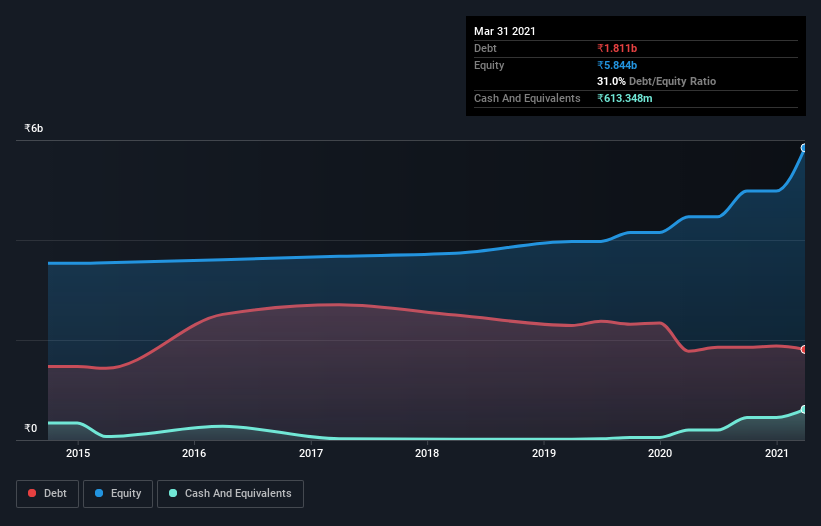This screenshot has height=526, width=821.
Task: Click the ₹613.348m cash value
Action: pos(625,98)
